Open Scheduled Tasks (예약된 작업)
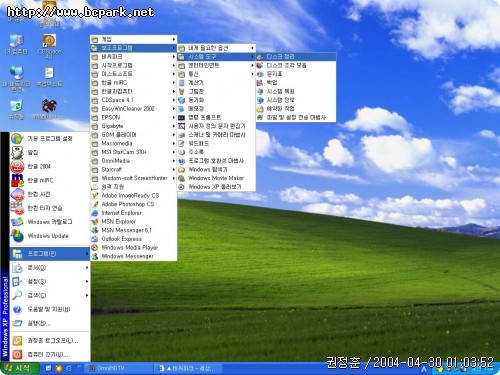500x375 pixels. pos(296,109)
